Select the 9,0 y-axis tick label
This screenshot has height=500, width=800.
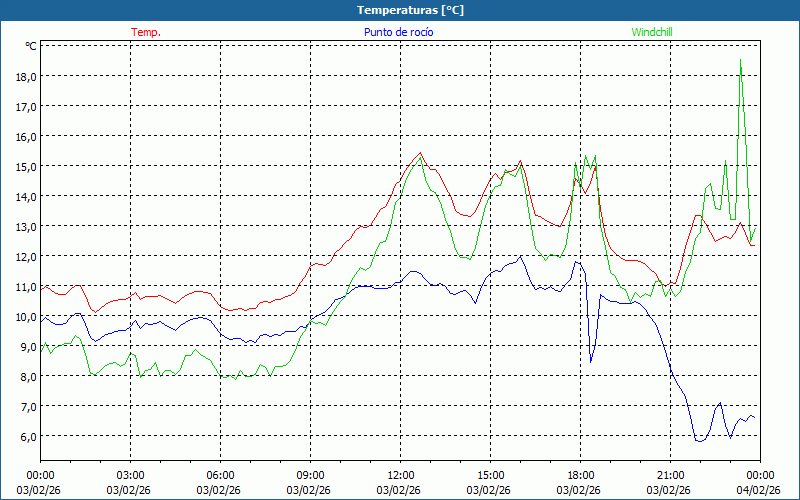pos(25,346)
